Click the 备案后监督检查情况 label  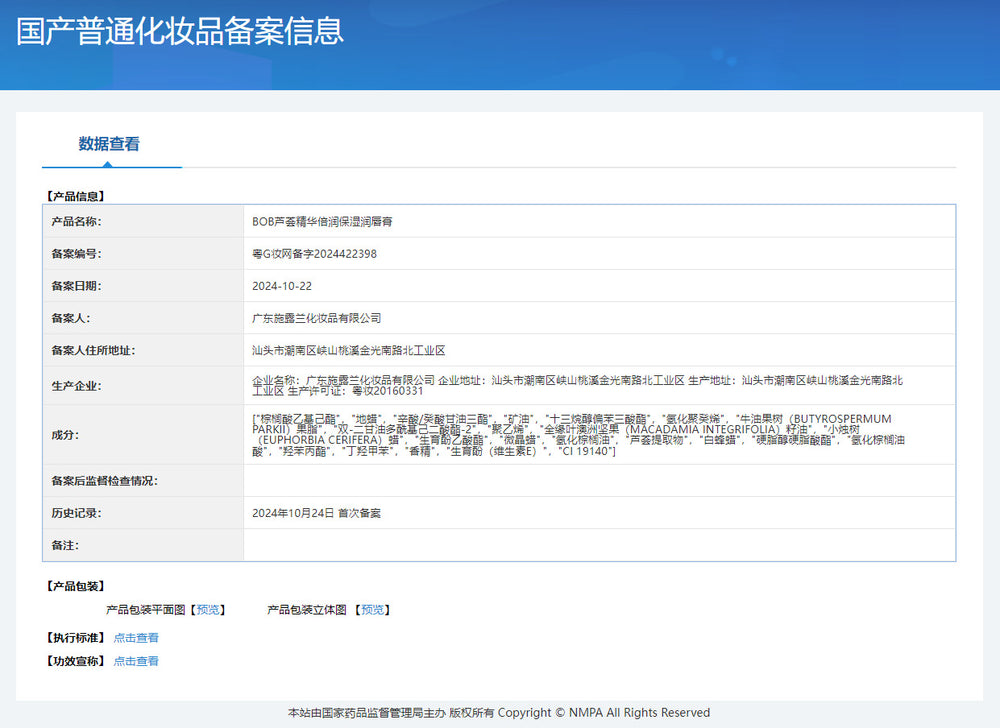pos(105,481)
